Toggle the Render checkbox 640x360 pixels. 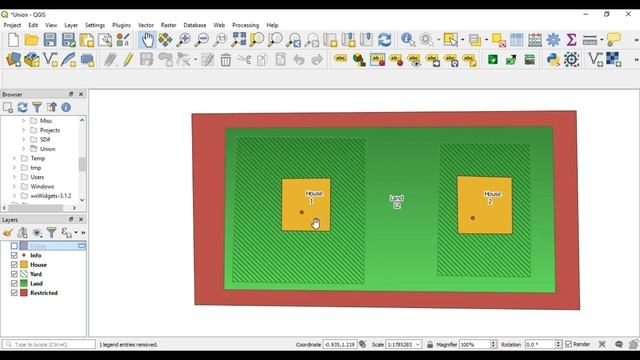(x=569, y=344)
